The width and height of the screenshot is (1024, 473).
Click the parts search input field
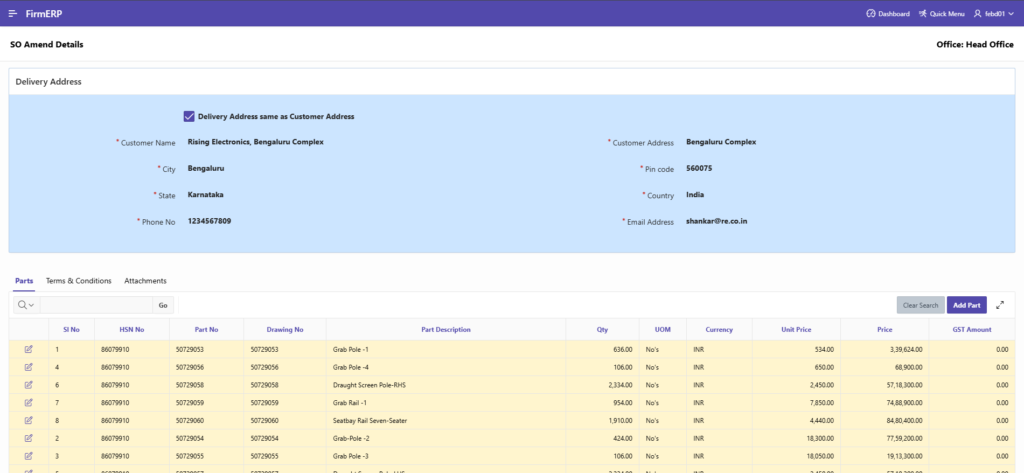click(x=96, y=305)
